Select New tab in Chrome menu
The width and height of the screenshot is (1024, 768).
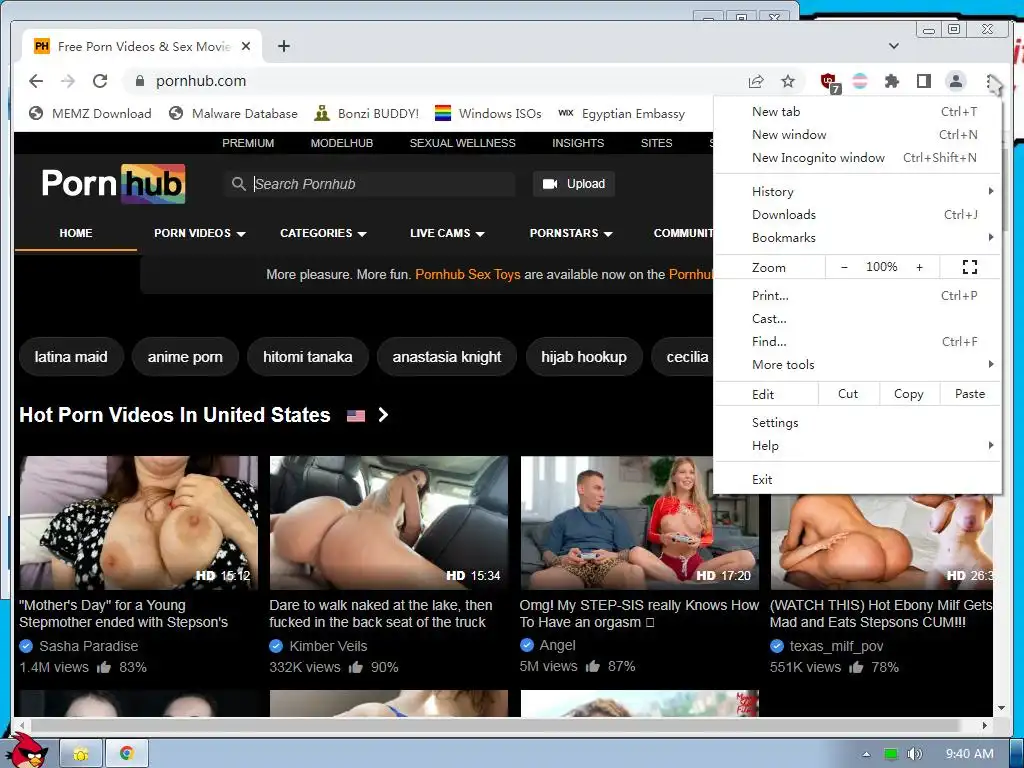click(x=857, y=112)
